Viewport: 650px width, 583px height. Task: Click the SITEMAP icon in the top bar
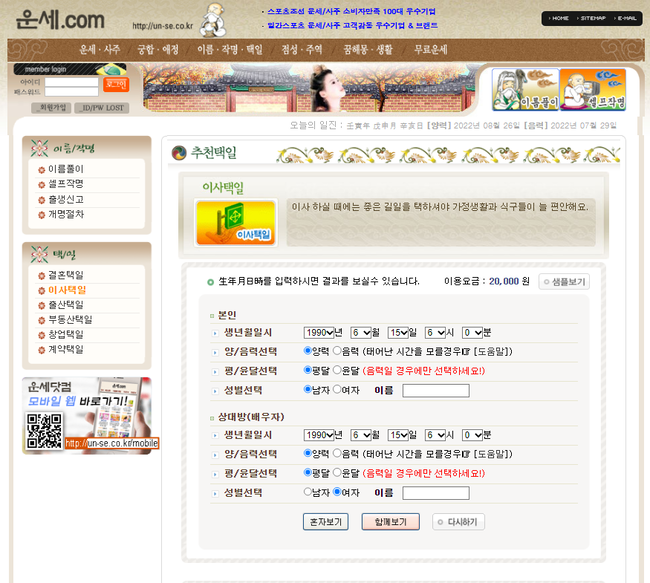[x=592, y=18]
